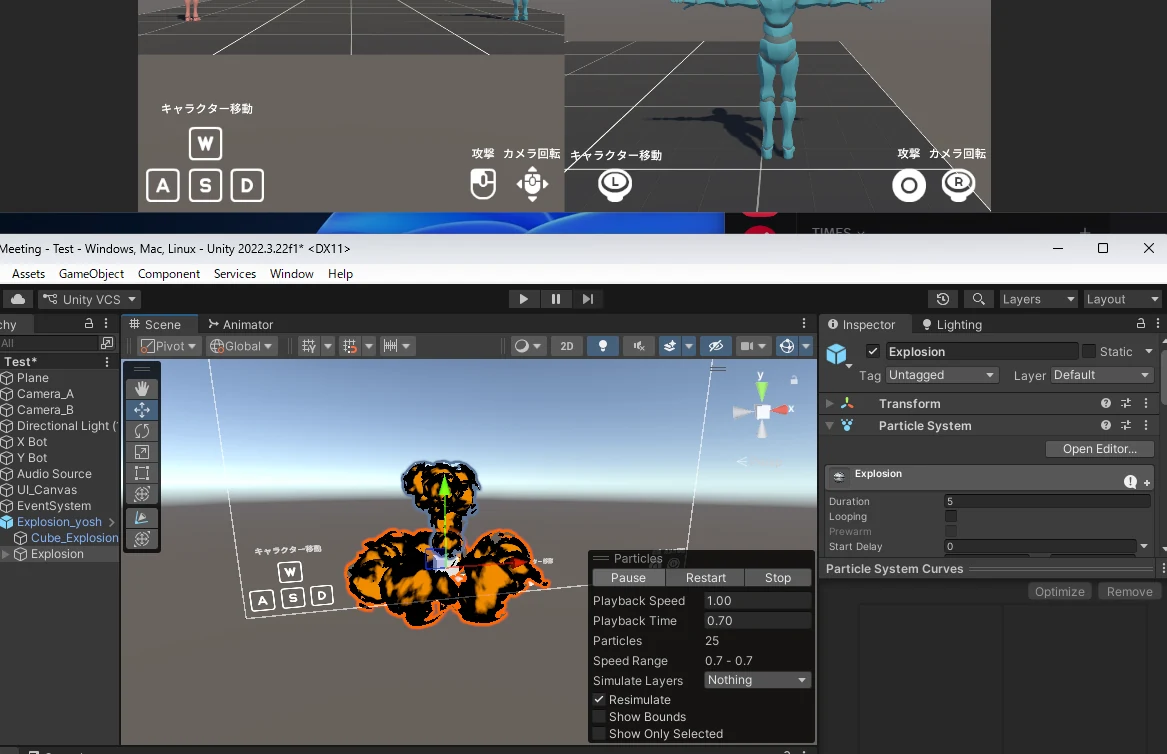1167x754 pixels.
Task: Toggle scene visibility eye button
Action: [716, 346]
